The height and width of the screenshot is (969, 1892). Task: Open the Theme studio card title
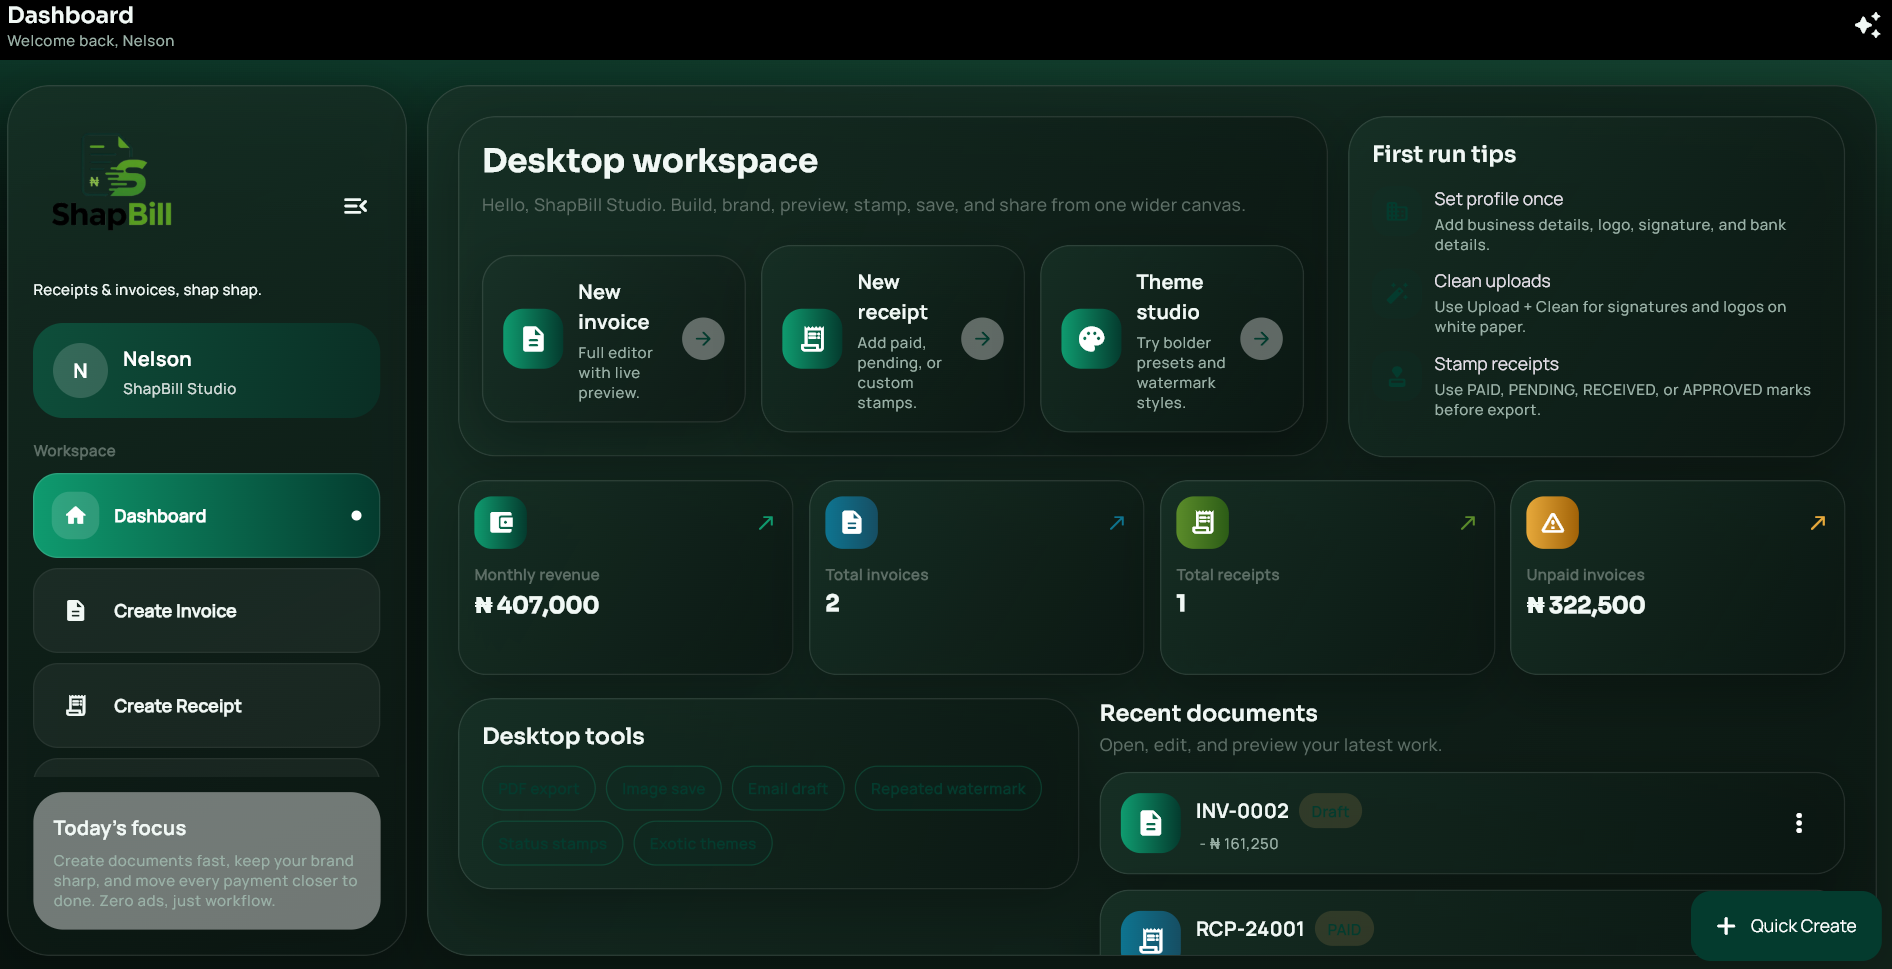point(1169,297)
